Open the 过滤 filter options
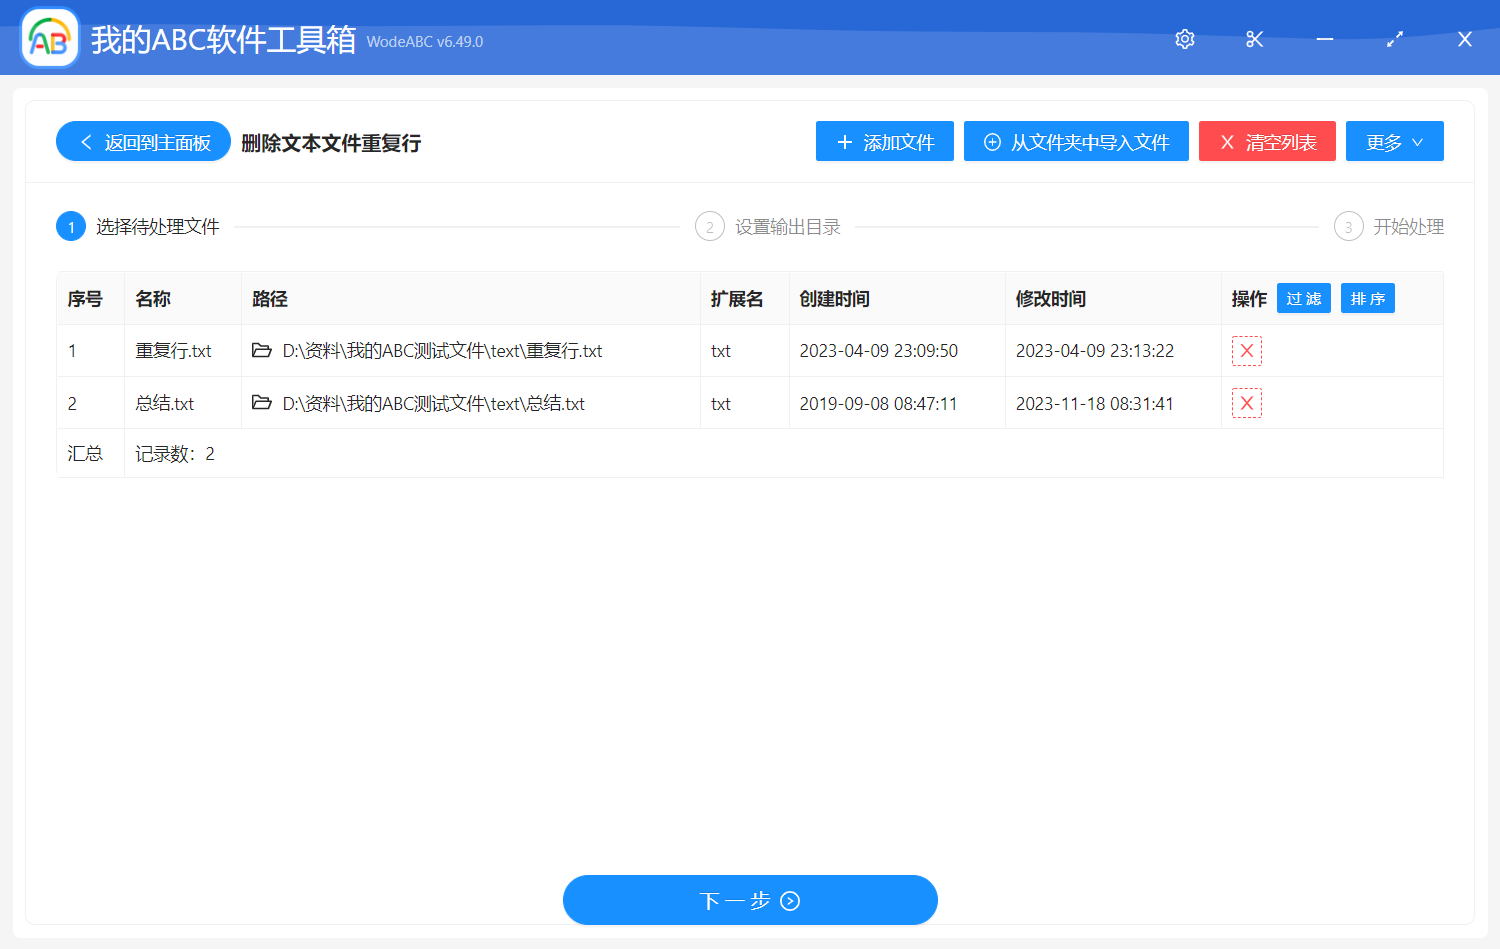 tap(1303, 297)
